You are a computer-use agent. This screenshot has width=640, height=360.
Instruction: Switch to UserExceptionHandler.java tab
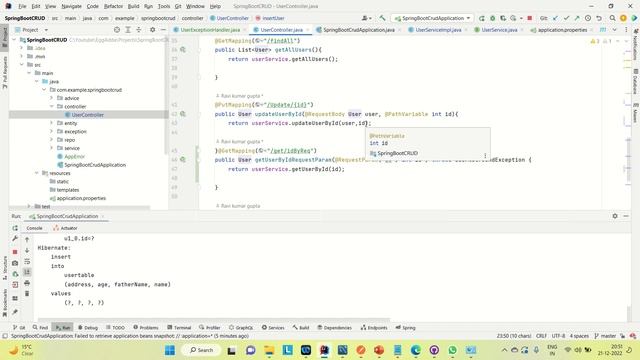209,30
